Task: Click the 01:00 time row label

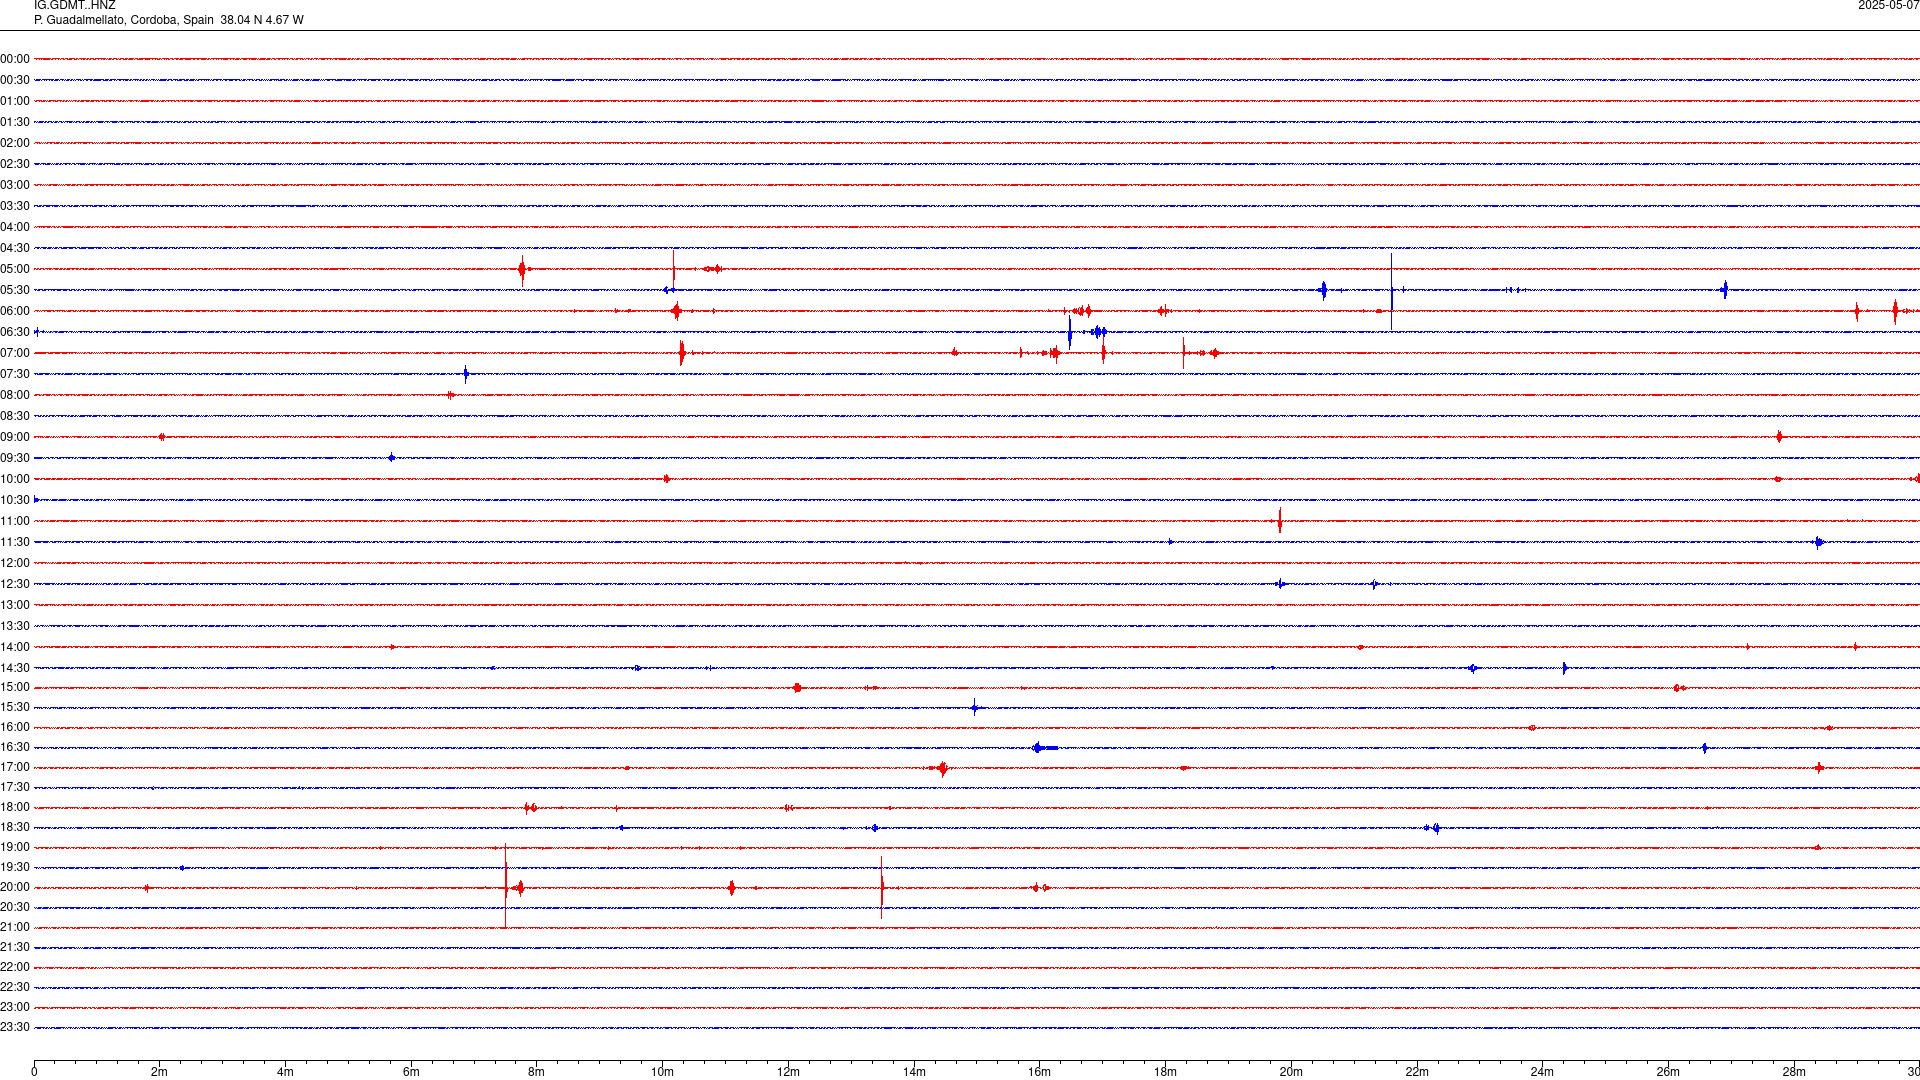Action: point(15,101)
